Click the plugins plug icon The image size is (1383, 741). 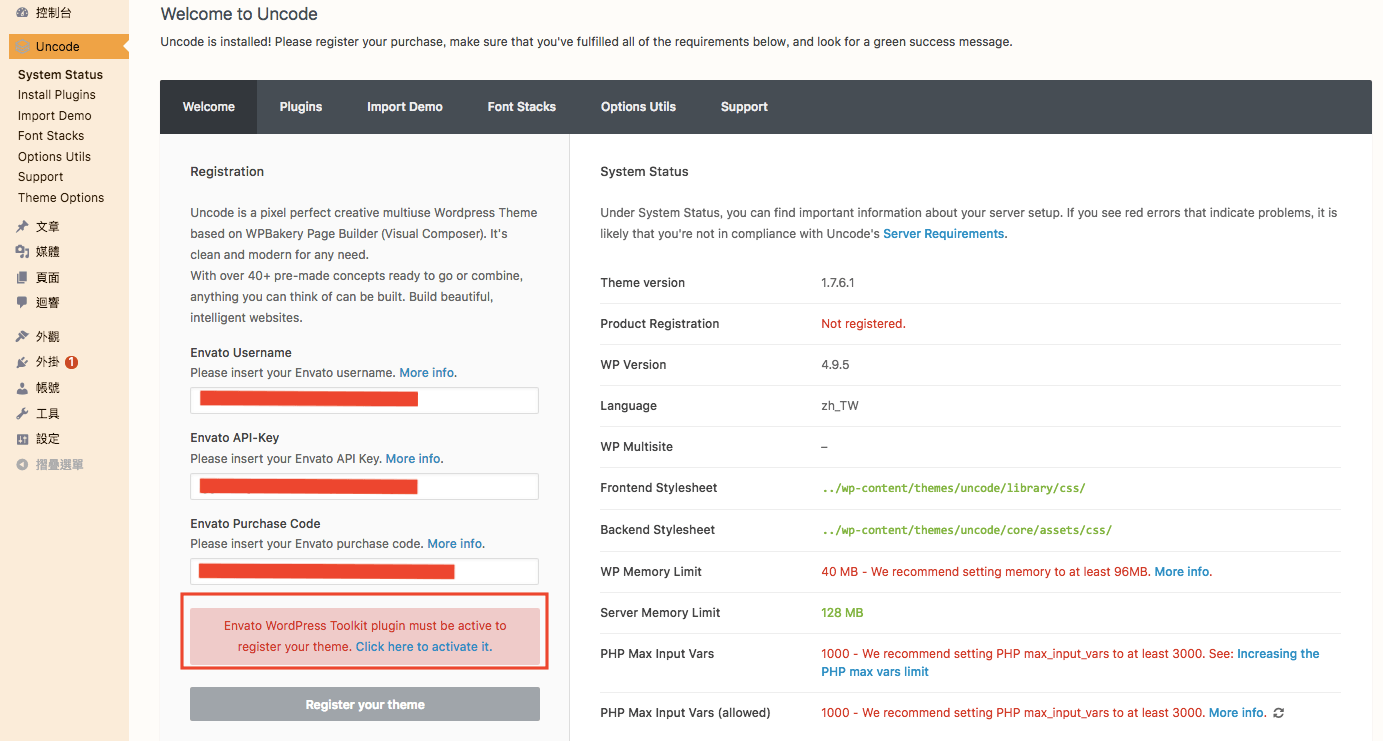tap(22, 362)
